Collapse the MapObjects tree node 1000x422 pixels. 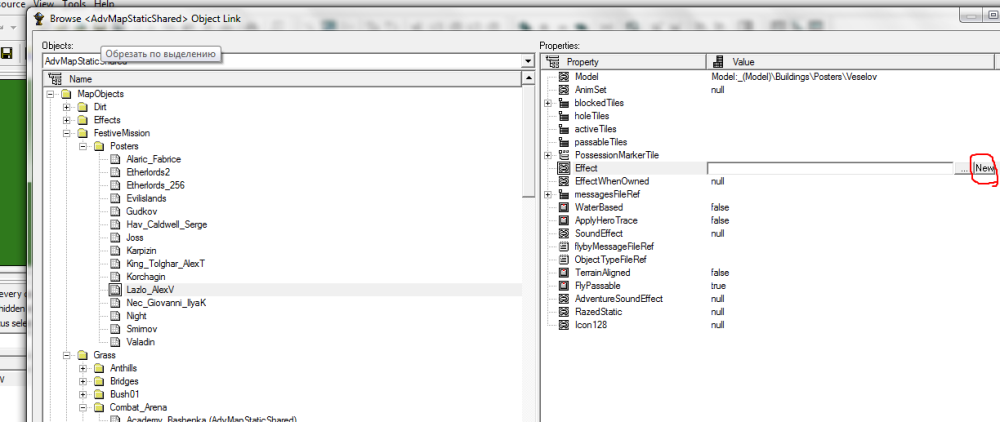pos(50,94)
